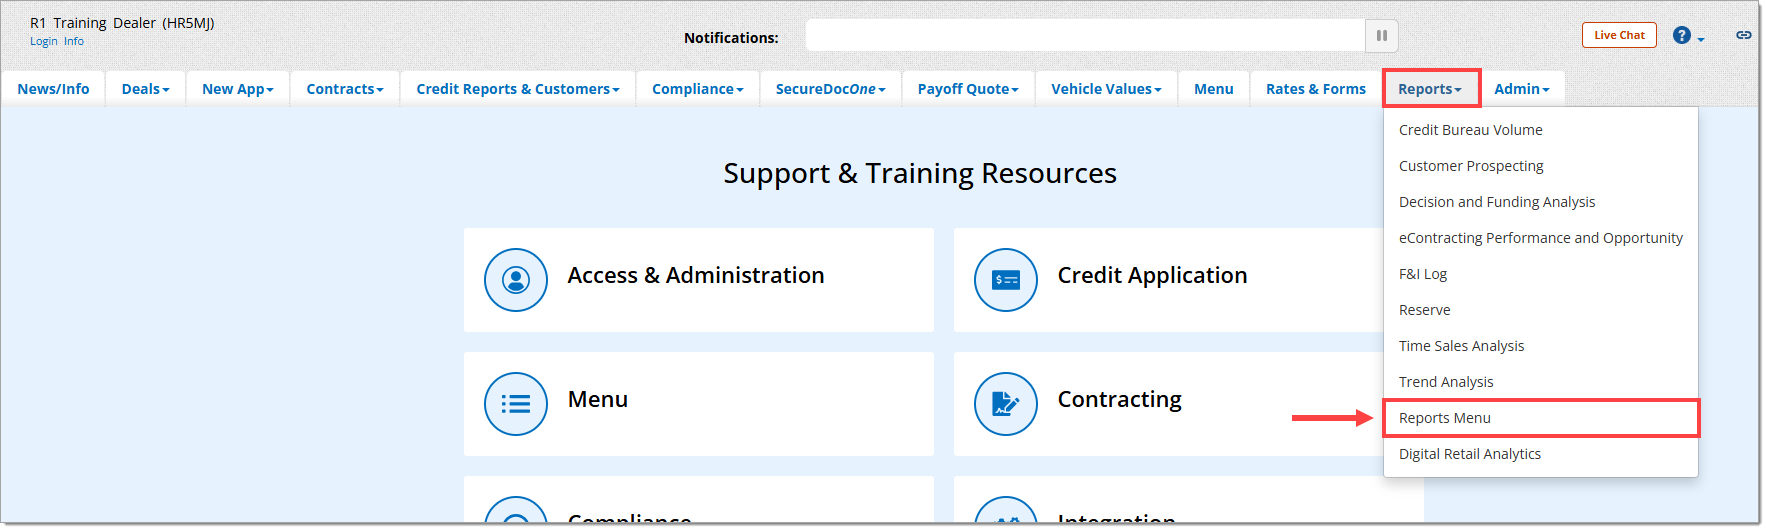Expand the Credit Reports & Customers dropdown
This screenshot has height=530, width=1766.
(x=517, y=89)
